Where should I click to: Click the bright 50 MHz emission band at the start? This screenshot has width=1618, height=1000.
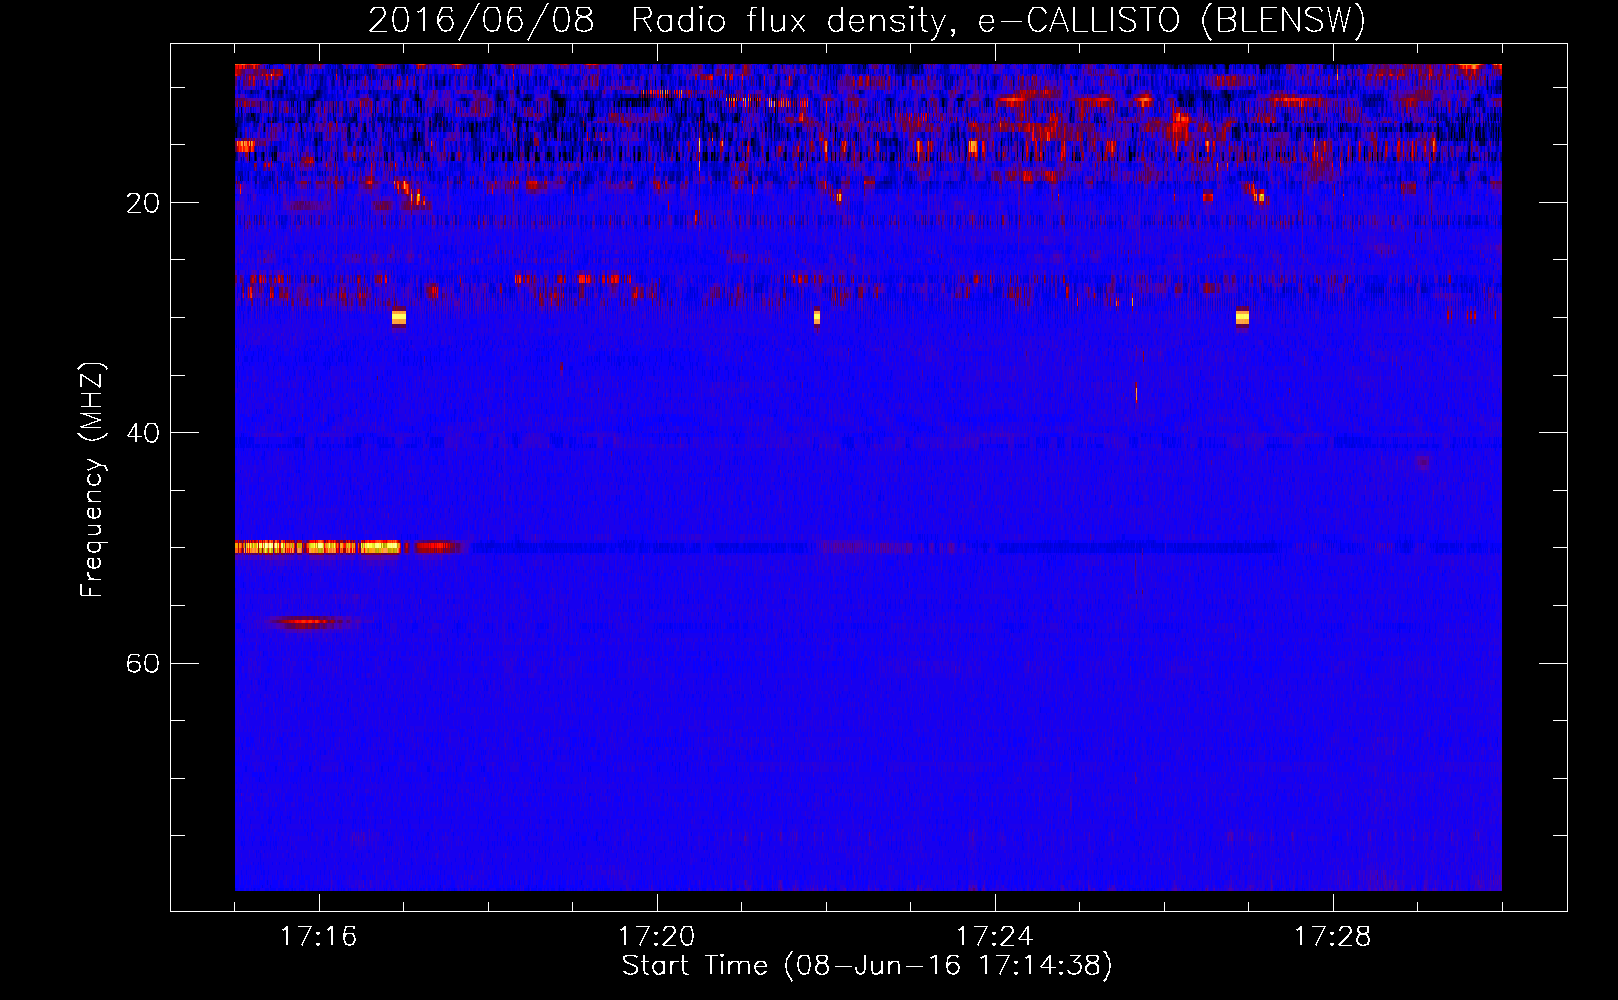pyautogui.click(x=318, y=547)
